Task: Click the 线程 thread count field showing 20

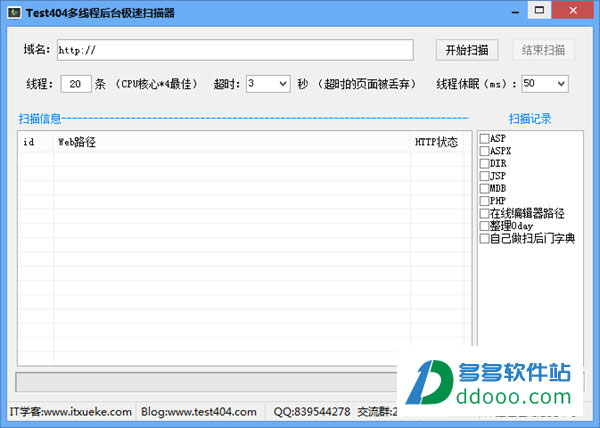Action: [x=76, y=84]
